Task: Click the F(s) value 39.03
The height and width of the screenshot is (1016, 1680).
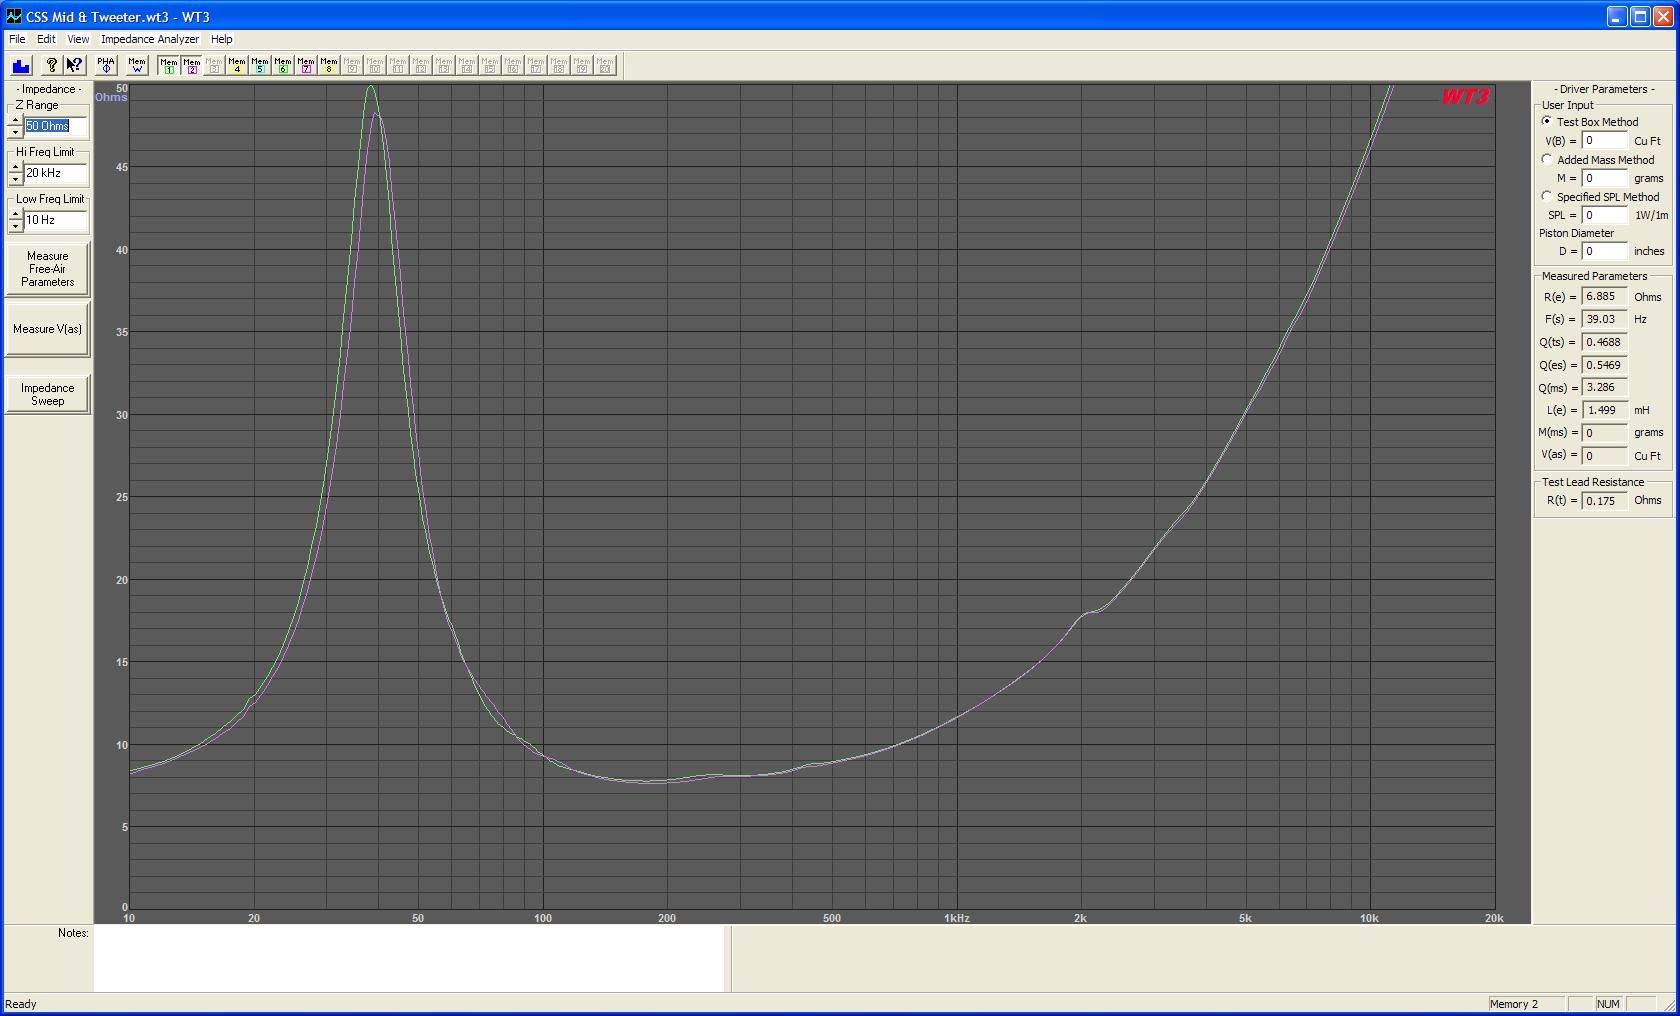Action: (x=1604, y=319)
